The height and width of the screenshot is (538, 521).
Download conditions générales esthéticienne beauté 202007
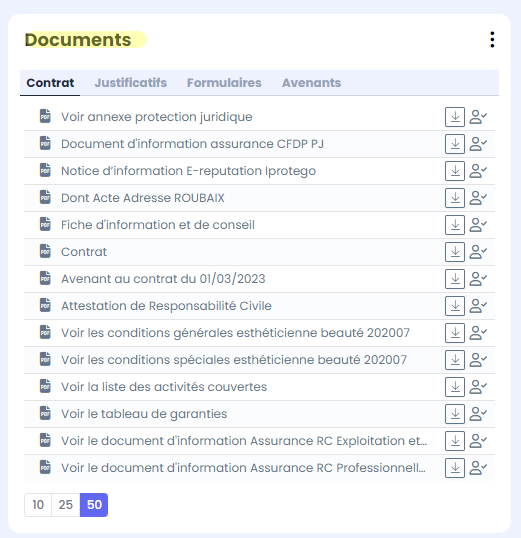click(x=455, y=333)
